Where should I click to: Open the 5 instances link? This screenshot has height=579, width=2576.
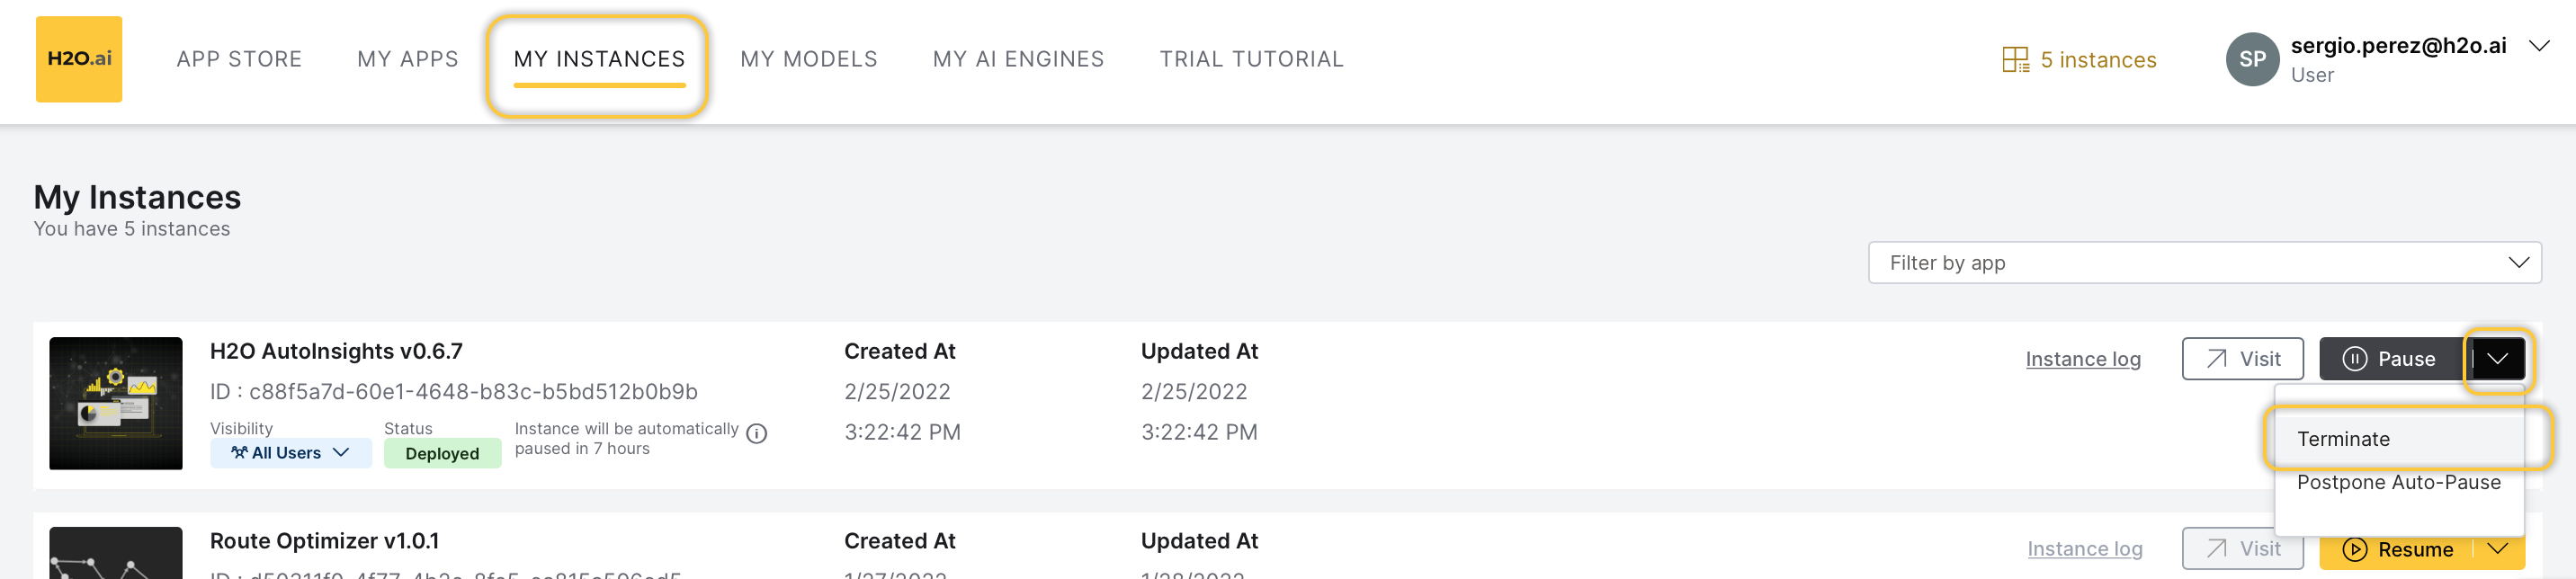(2098, 60)
